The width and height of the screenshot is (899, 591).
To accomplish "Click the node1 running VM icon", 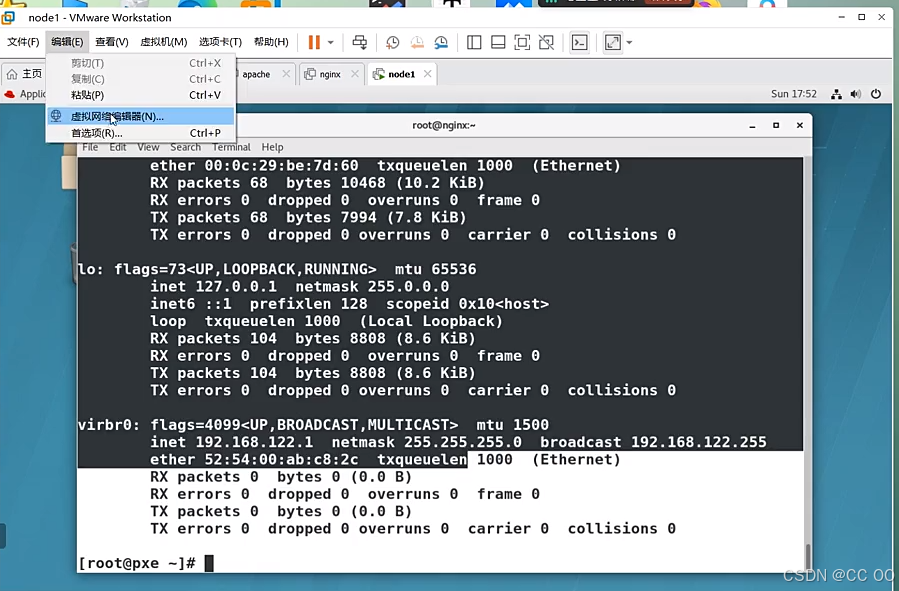I will coord(378,74).
